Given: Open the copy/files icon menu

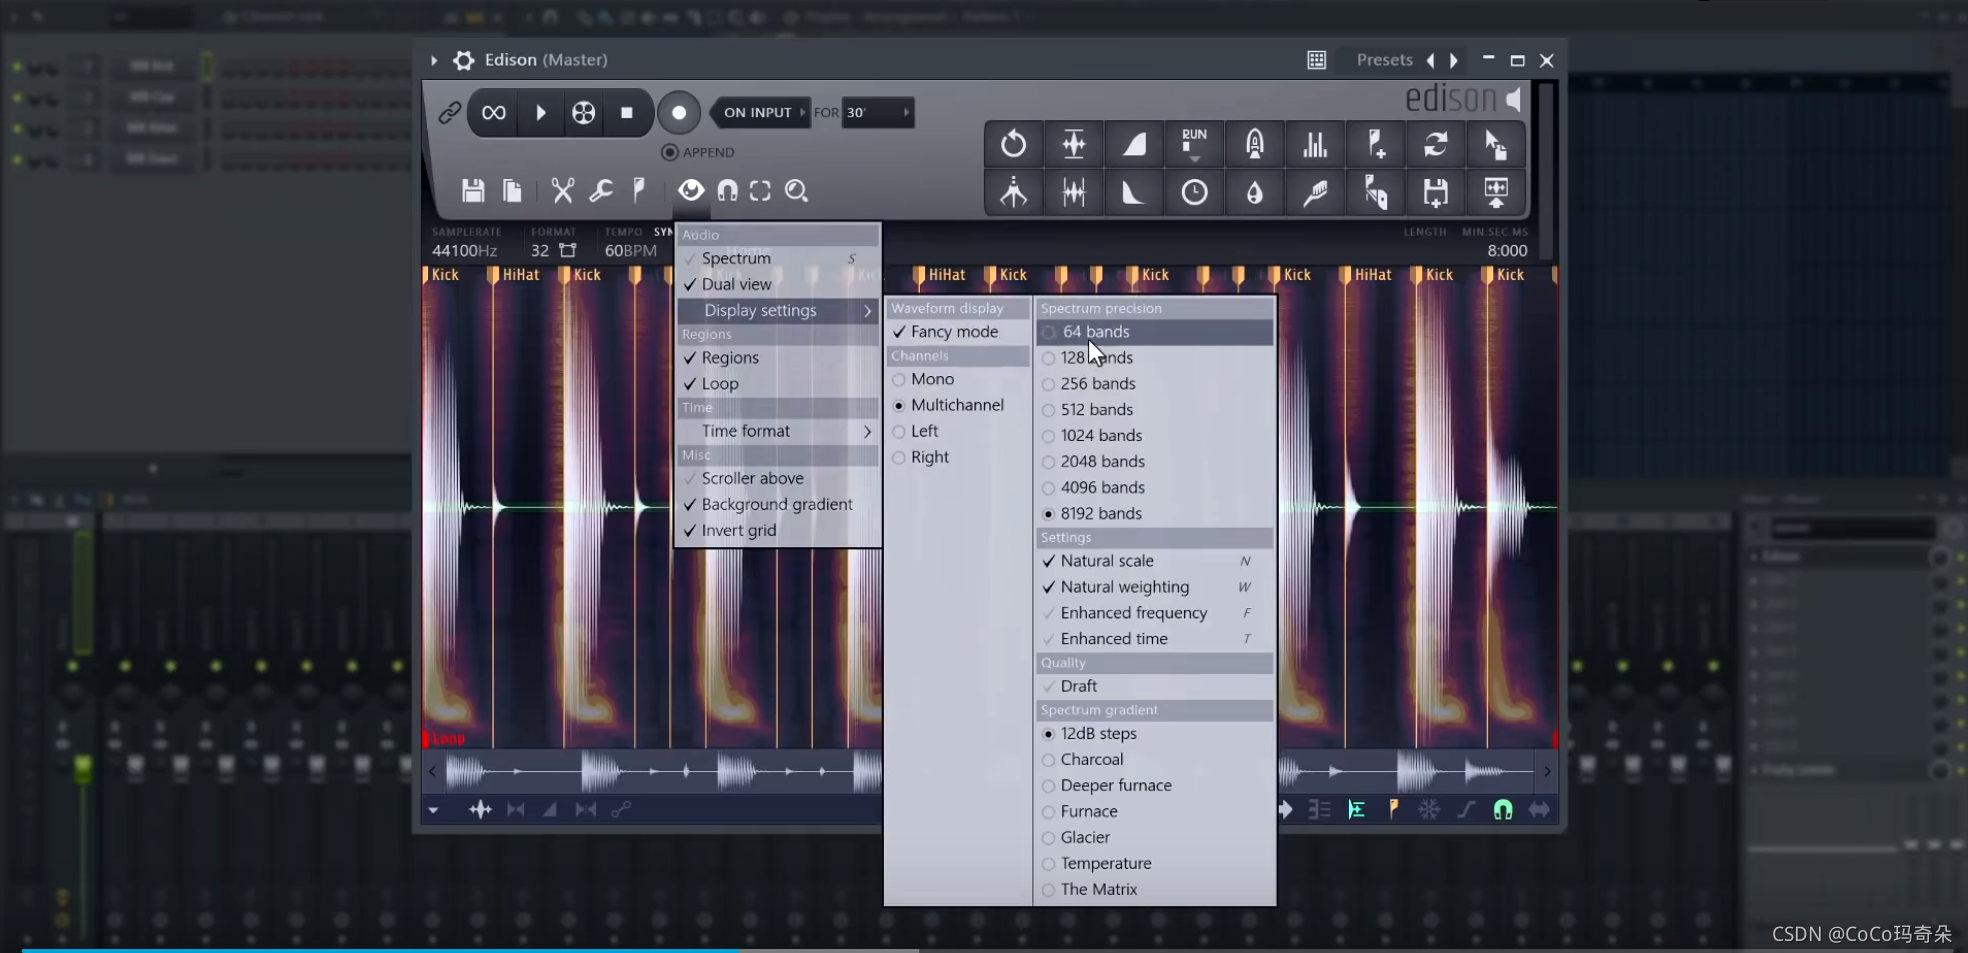Looking at the screenshot, I should pyautogui.click(x=511, y=190).
